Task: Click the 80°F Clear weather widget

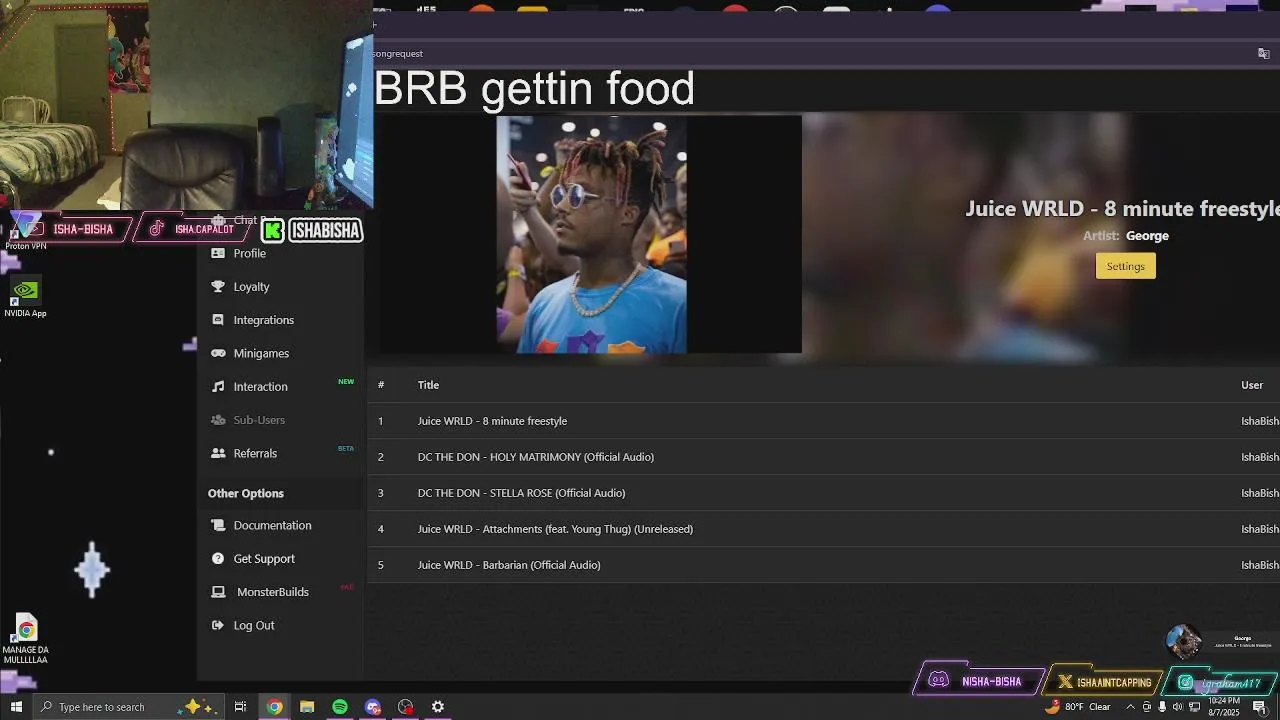Action: (1078, 707)
